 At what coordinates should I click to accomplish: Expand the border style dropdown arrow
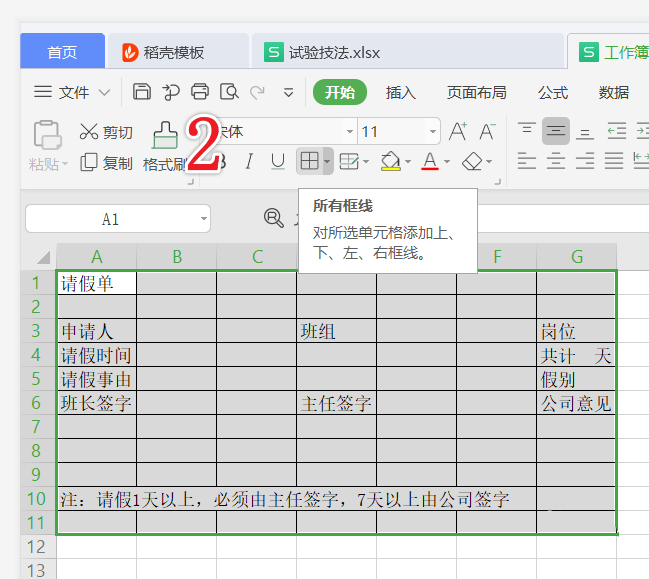tap(327, 161)
